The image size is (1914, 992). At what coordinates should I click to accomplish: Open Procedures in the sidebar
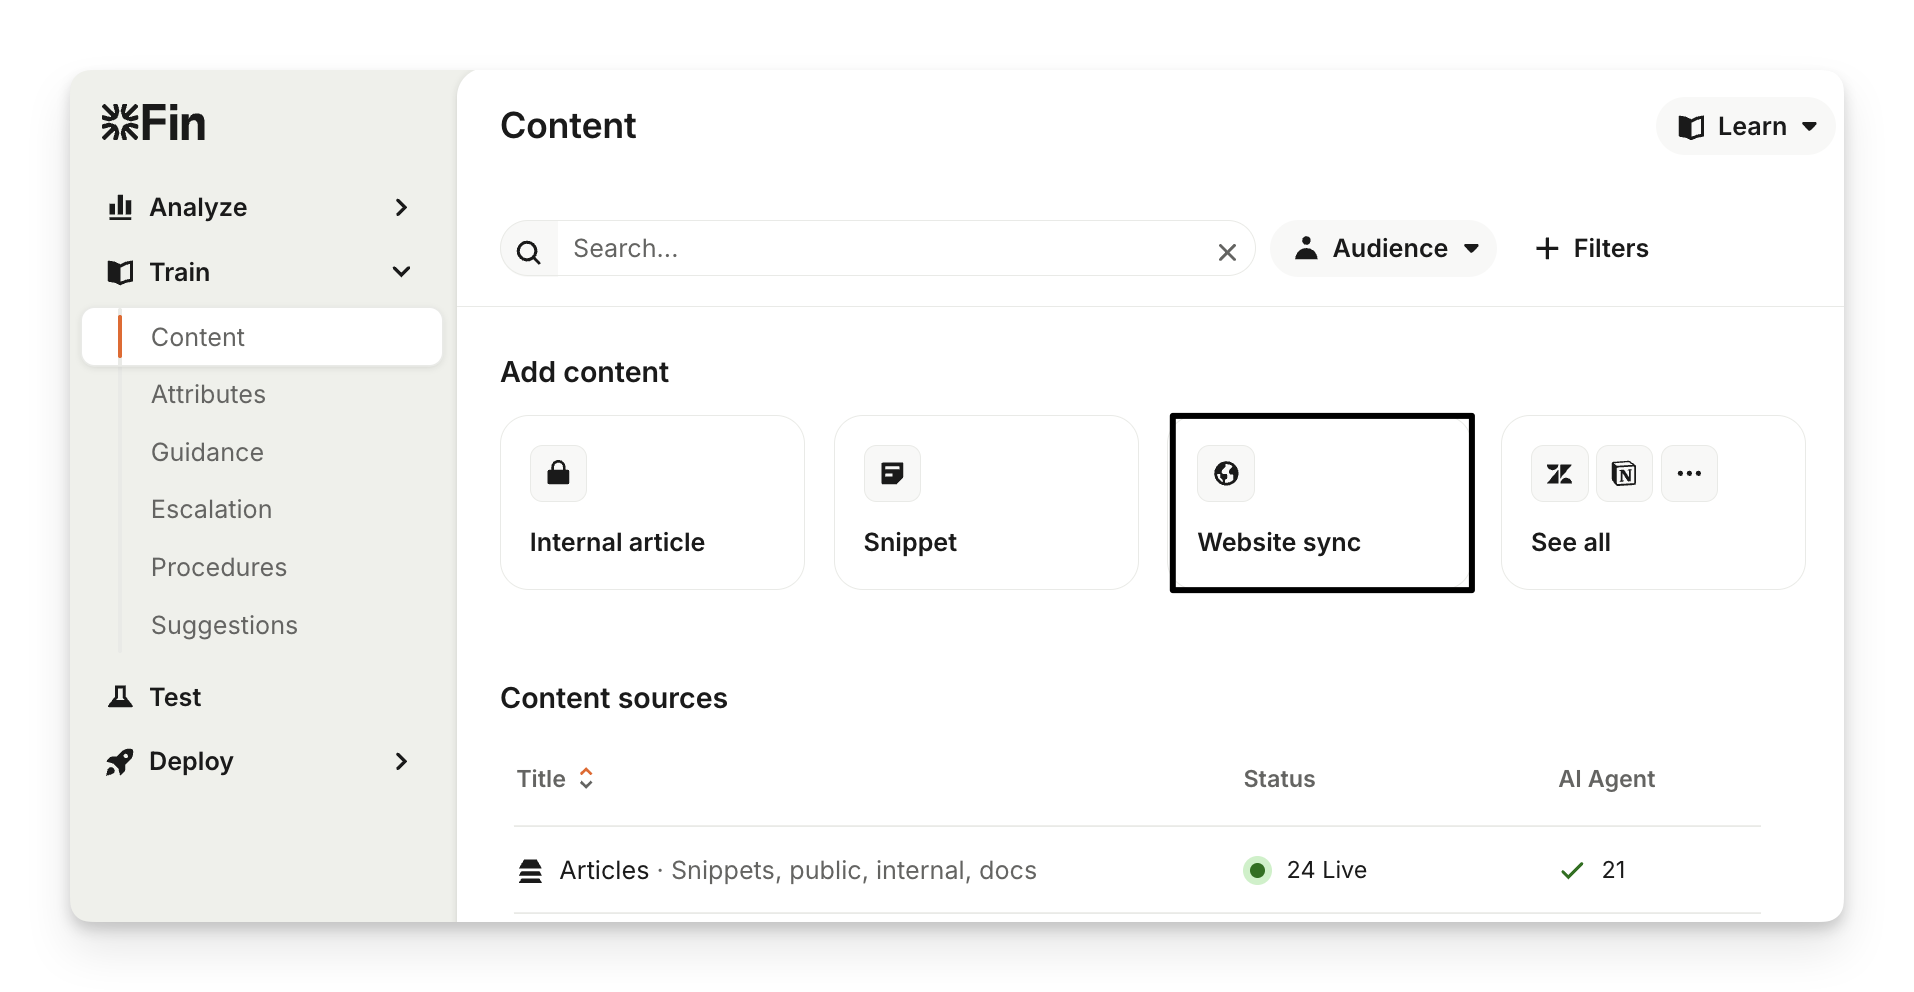[x=219, y=567]
